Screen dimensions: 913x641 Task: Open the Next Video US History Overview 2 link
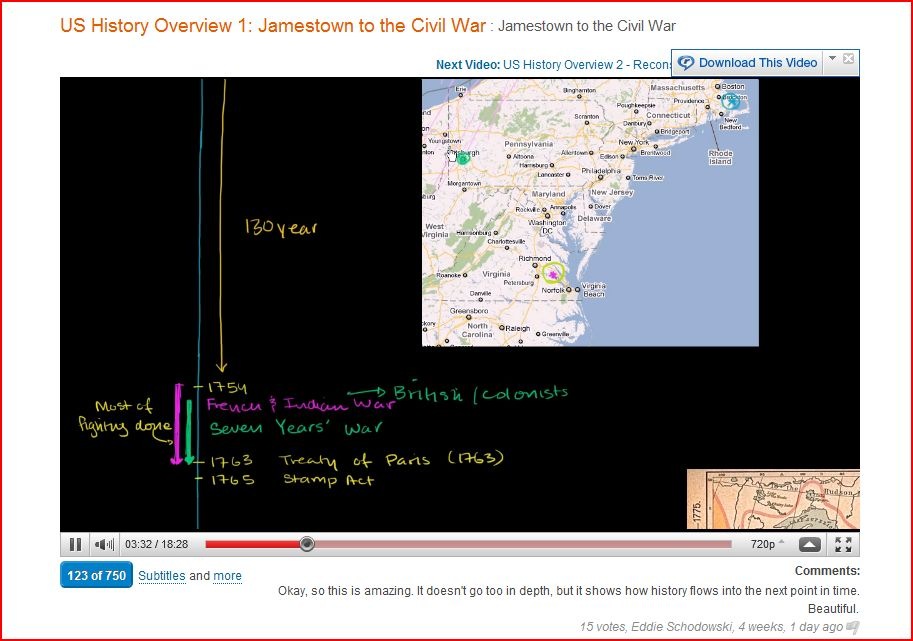(x=553, y=65)
